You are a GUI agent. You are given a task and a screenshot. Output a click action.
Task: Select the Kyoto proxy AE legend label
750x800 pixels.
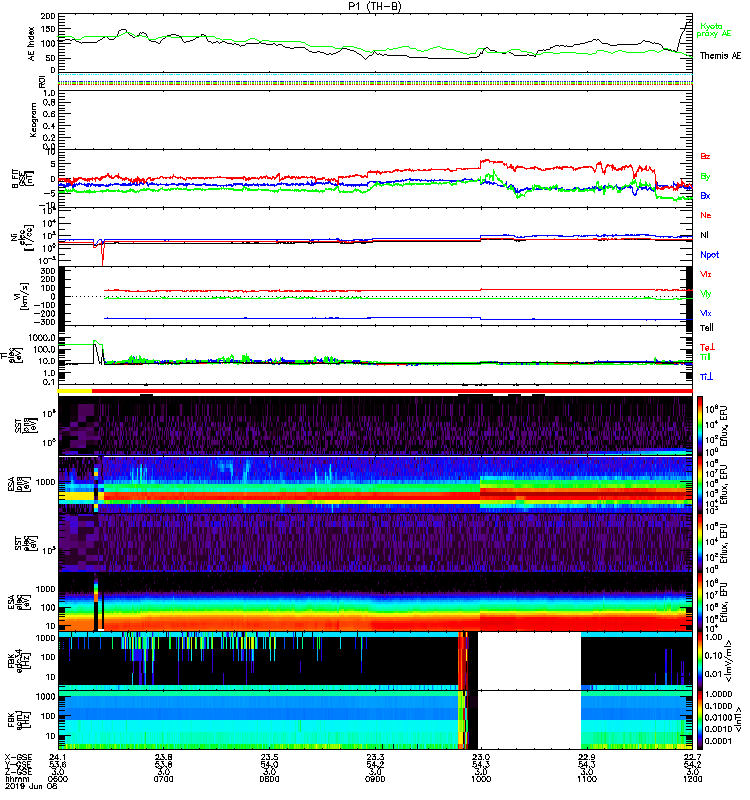click(714, 30)
